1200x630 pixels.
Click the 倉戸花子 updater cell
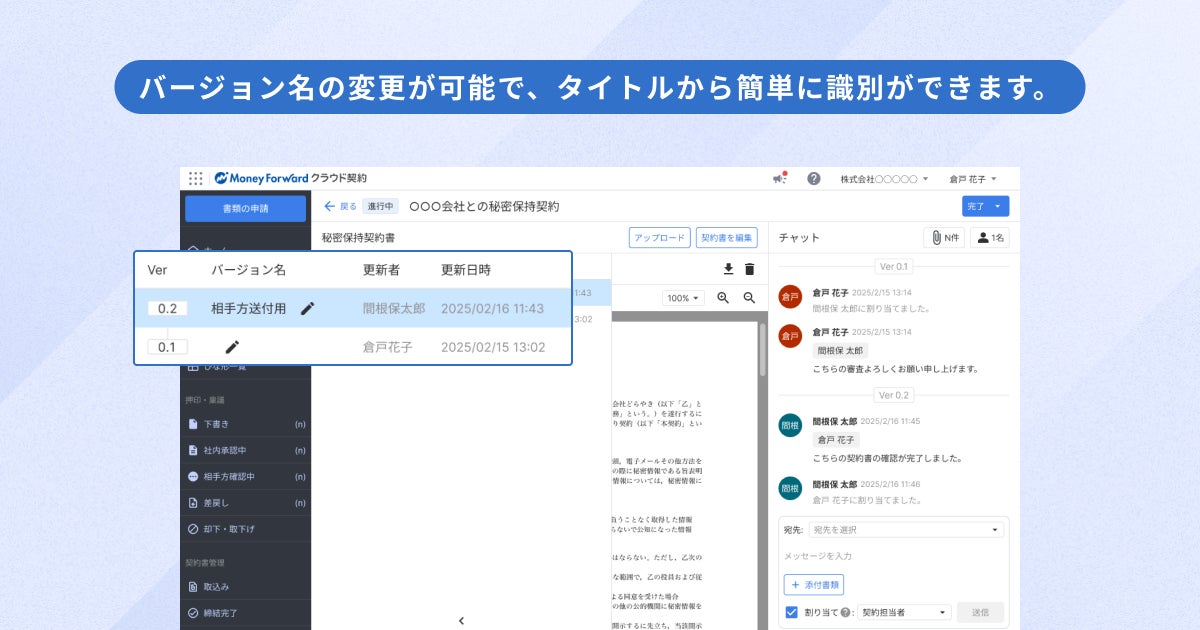coord(388,347)
